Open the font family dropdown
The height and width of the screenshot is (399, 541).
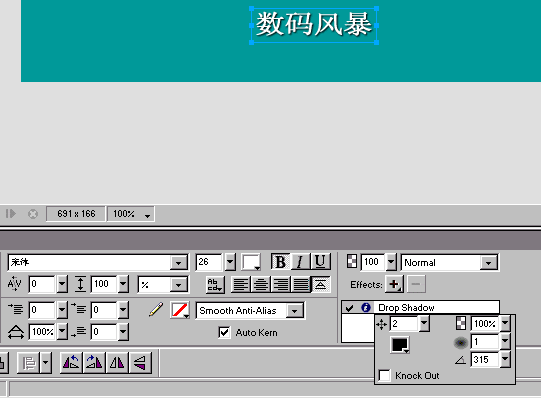178,263
